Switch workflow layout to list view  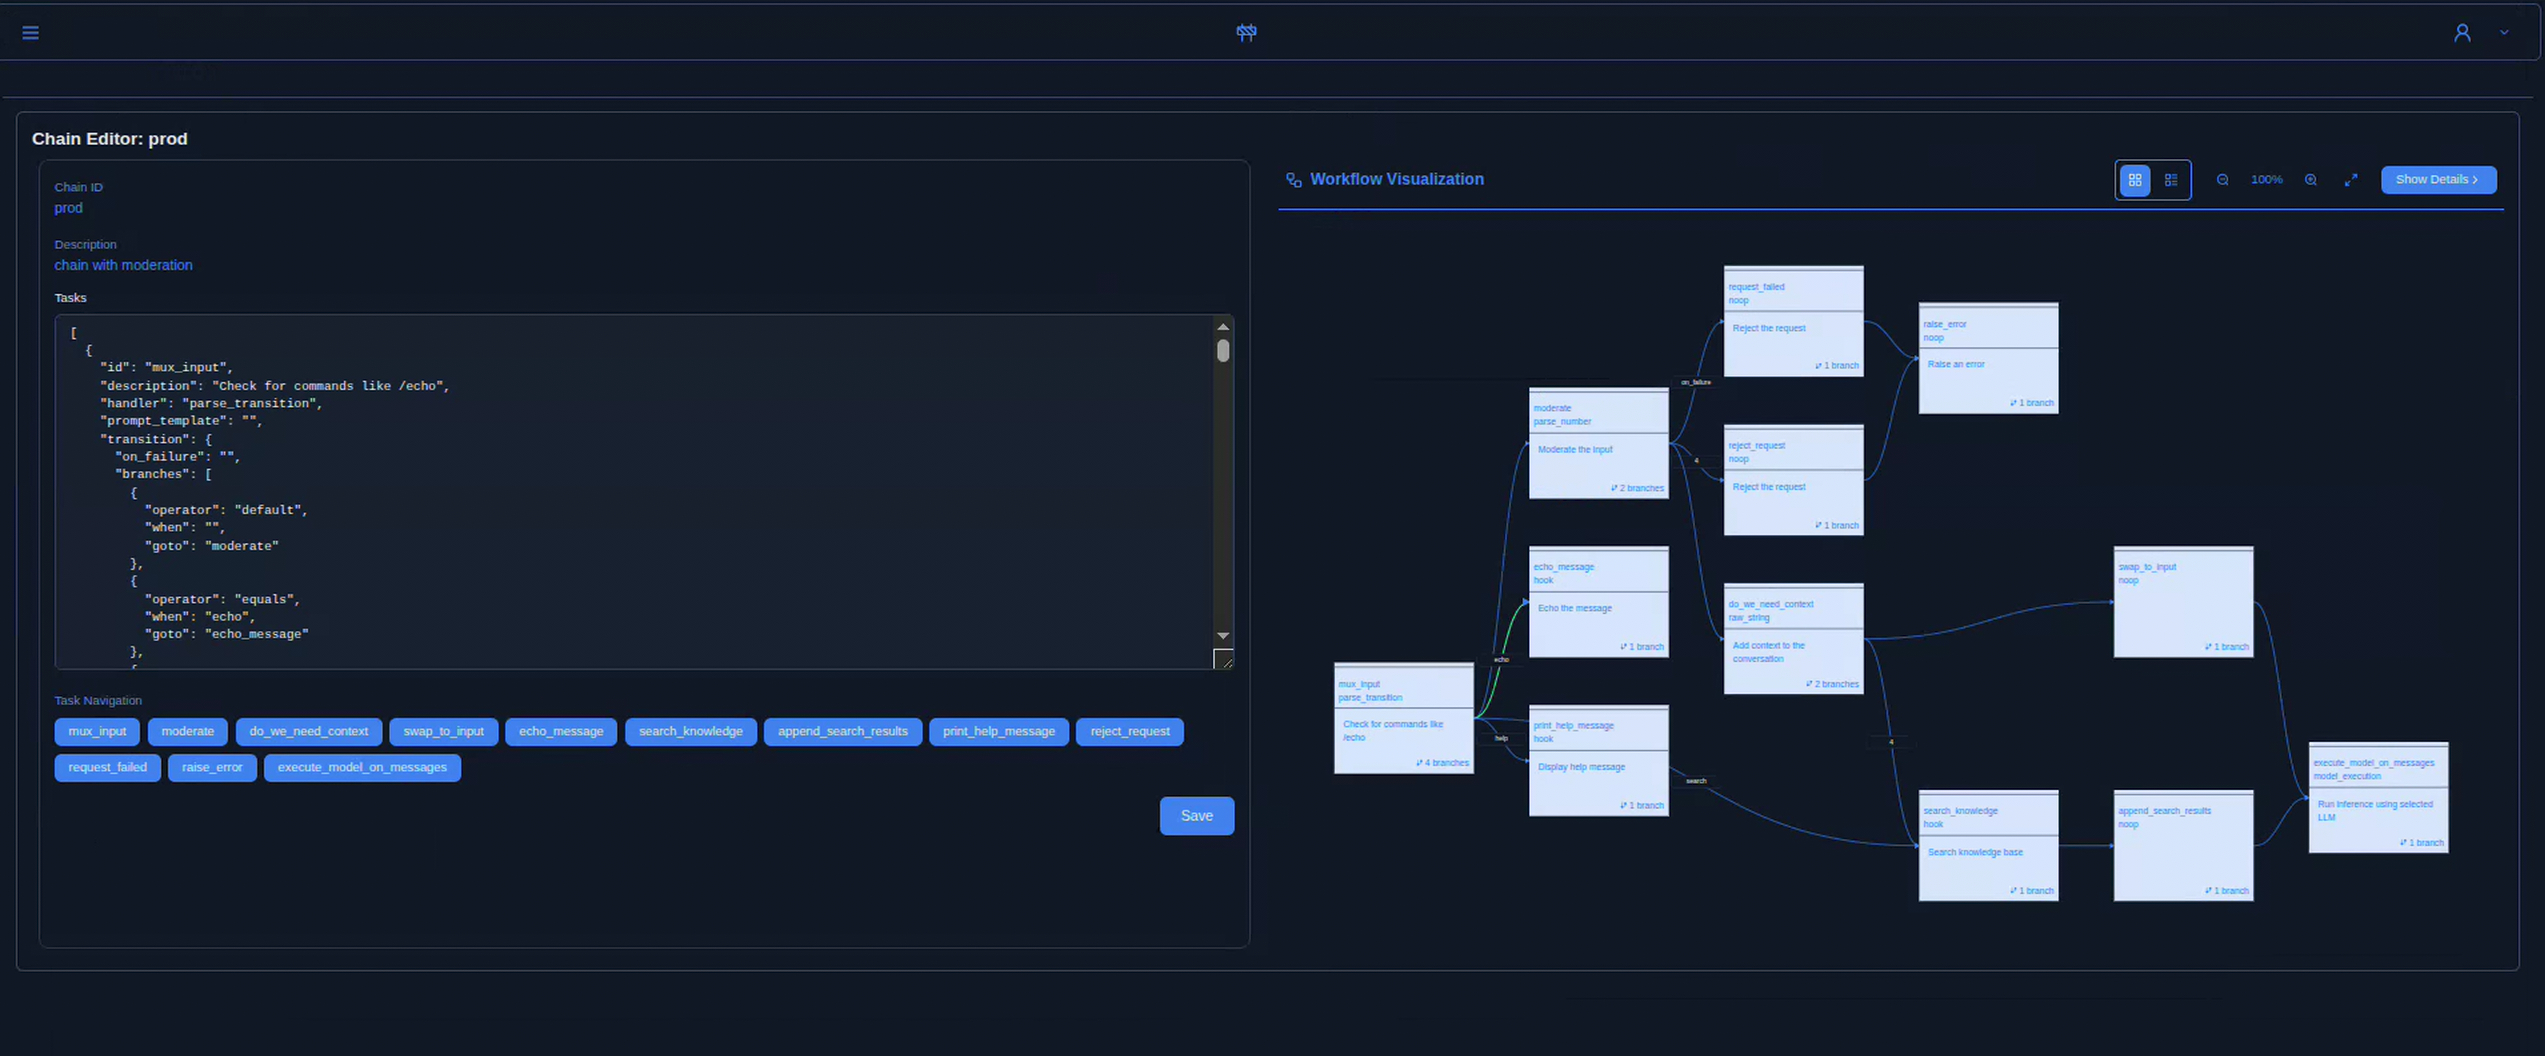2171,180
